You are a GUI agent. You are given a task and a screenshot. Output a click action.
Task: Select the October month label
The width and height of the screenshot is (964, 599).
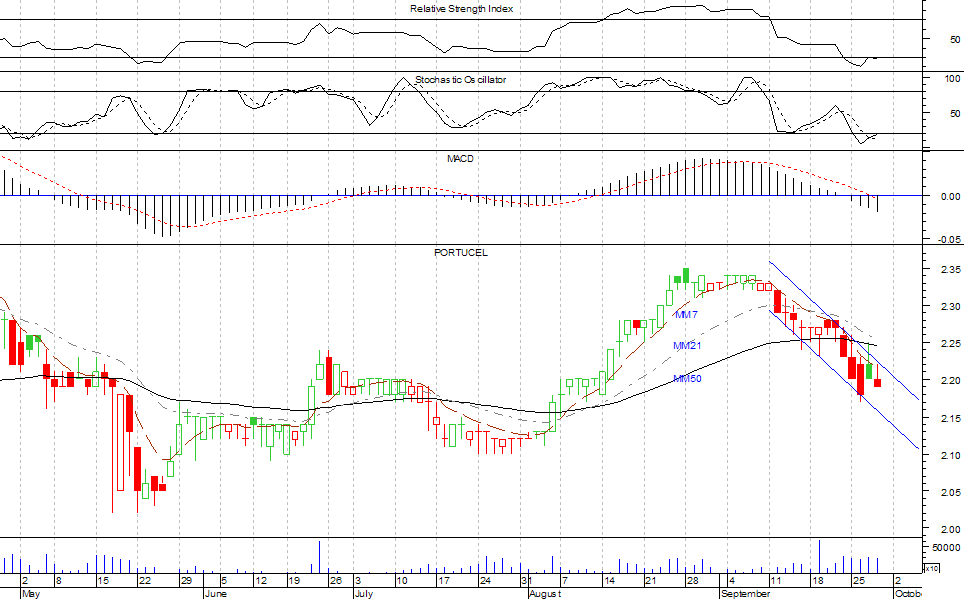[x=909, y=593]
